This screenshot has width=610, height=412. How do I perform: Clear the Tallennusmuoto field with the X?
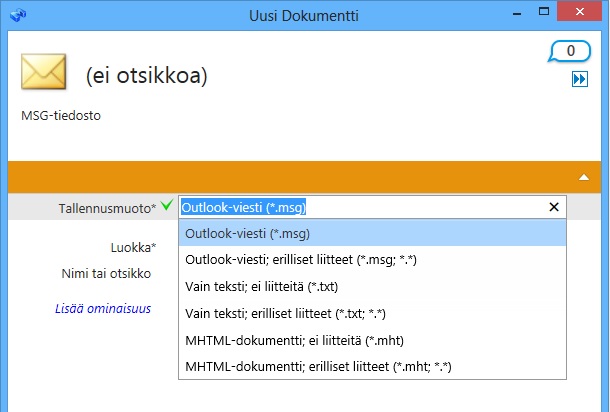click(x=554, y=207)
